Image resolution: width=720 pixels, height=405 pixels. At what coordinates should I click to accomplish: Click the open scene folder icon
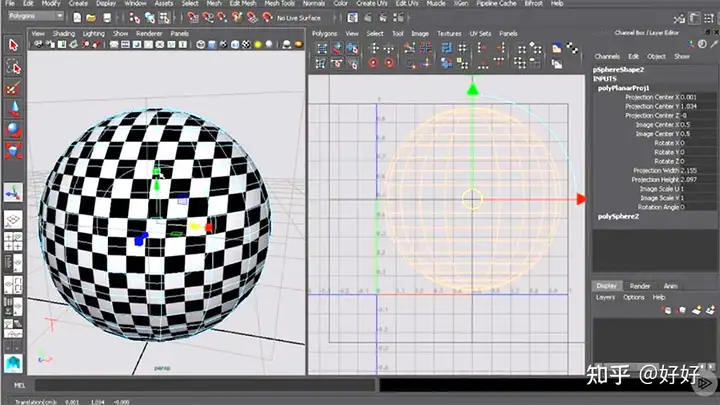click(89, 18)
